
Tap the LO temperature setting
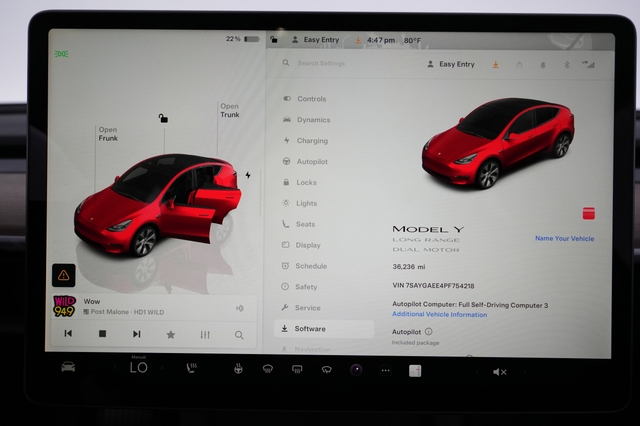click(139, 368)
